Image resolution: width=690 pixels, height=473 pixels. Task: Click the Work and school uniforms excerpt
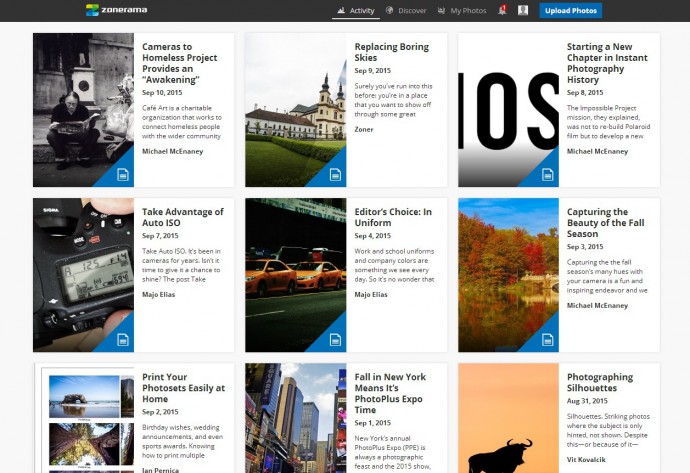(x=394, y=265)
